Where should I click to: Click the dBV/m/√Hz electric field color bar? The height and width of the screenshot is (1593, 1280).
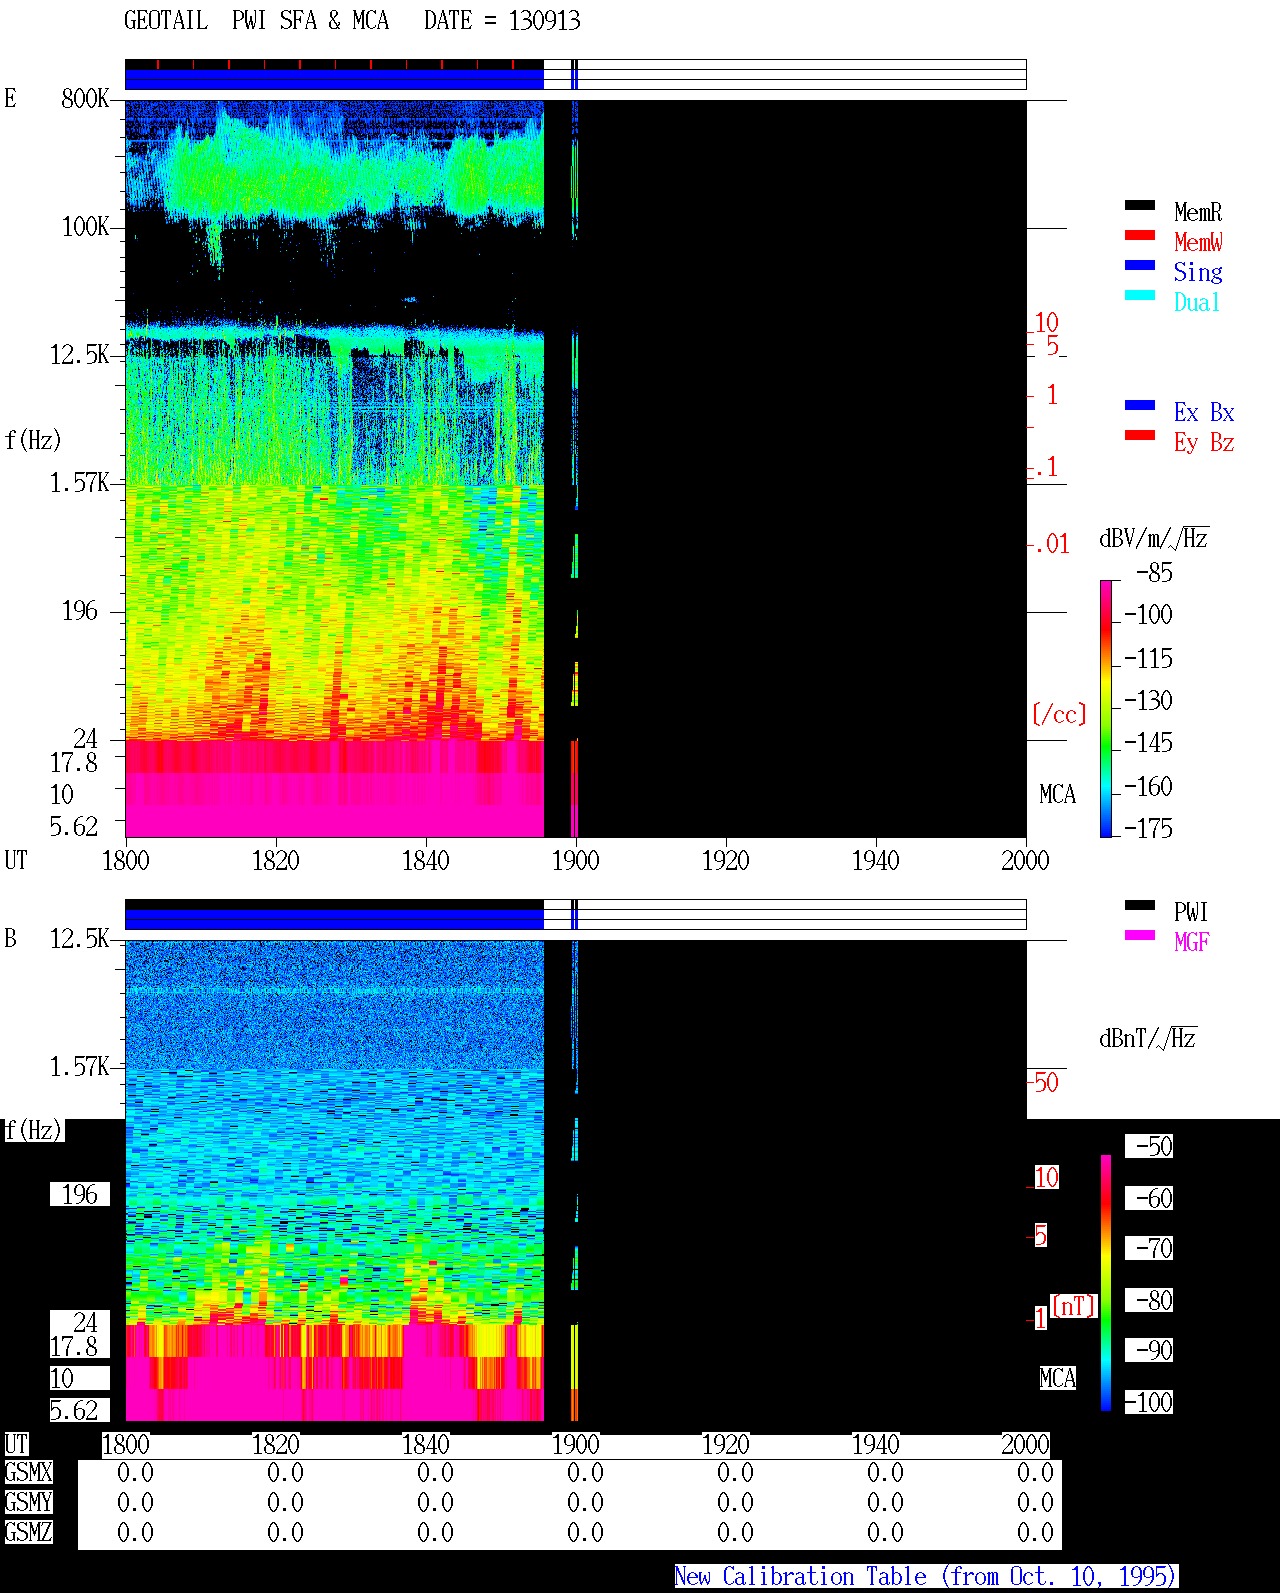(x=1106, y=708)
